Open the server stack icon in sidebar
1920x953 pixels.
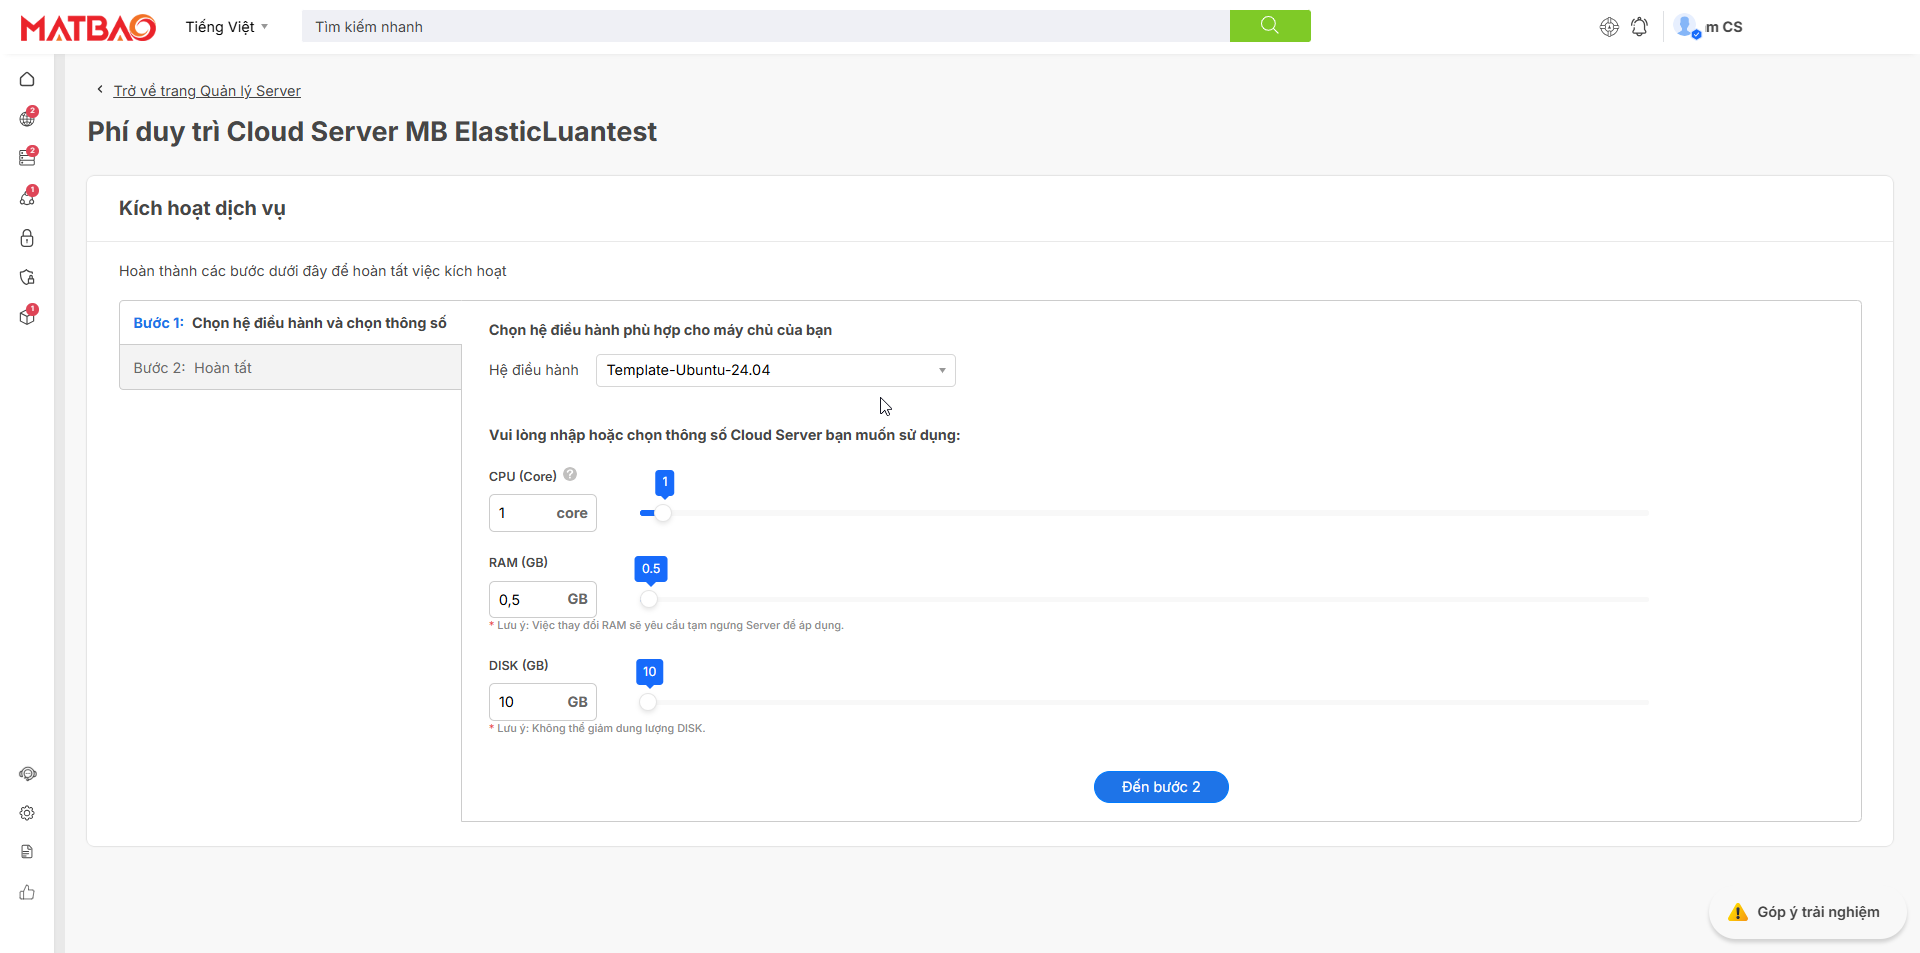(x=27, y=158)
